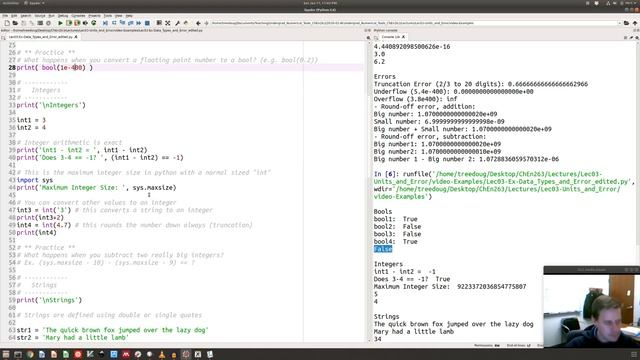Image resolution: width=640 pixels, height=360 pixels.
Task: Change to the parent directory
Action: (635, 23)
